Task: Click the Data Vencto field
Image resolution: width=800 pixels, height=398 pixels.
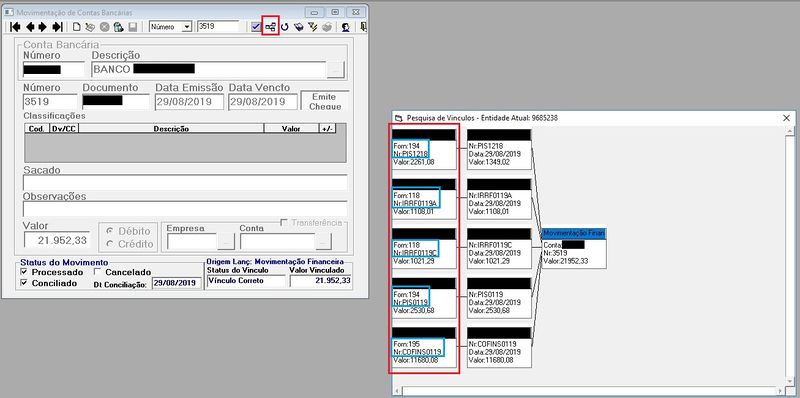Action: (263, 102)
